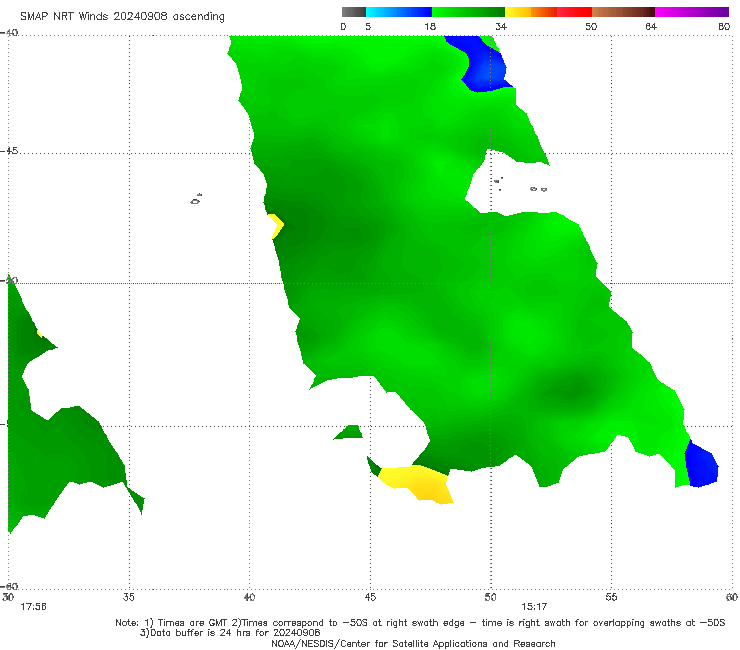Click the latitude label '-45'
This screenshot has height=650, width=740.
pos(9,151)
